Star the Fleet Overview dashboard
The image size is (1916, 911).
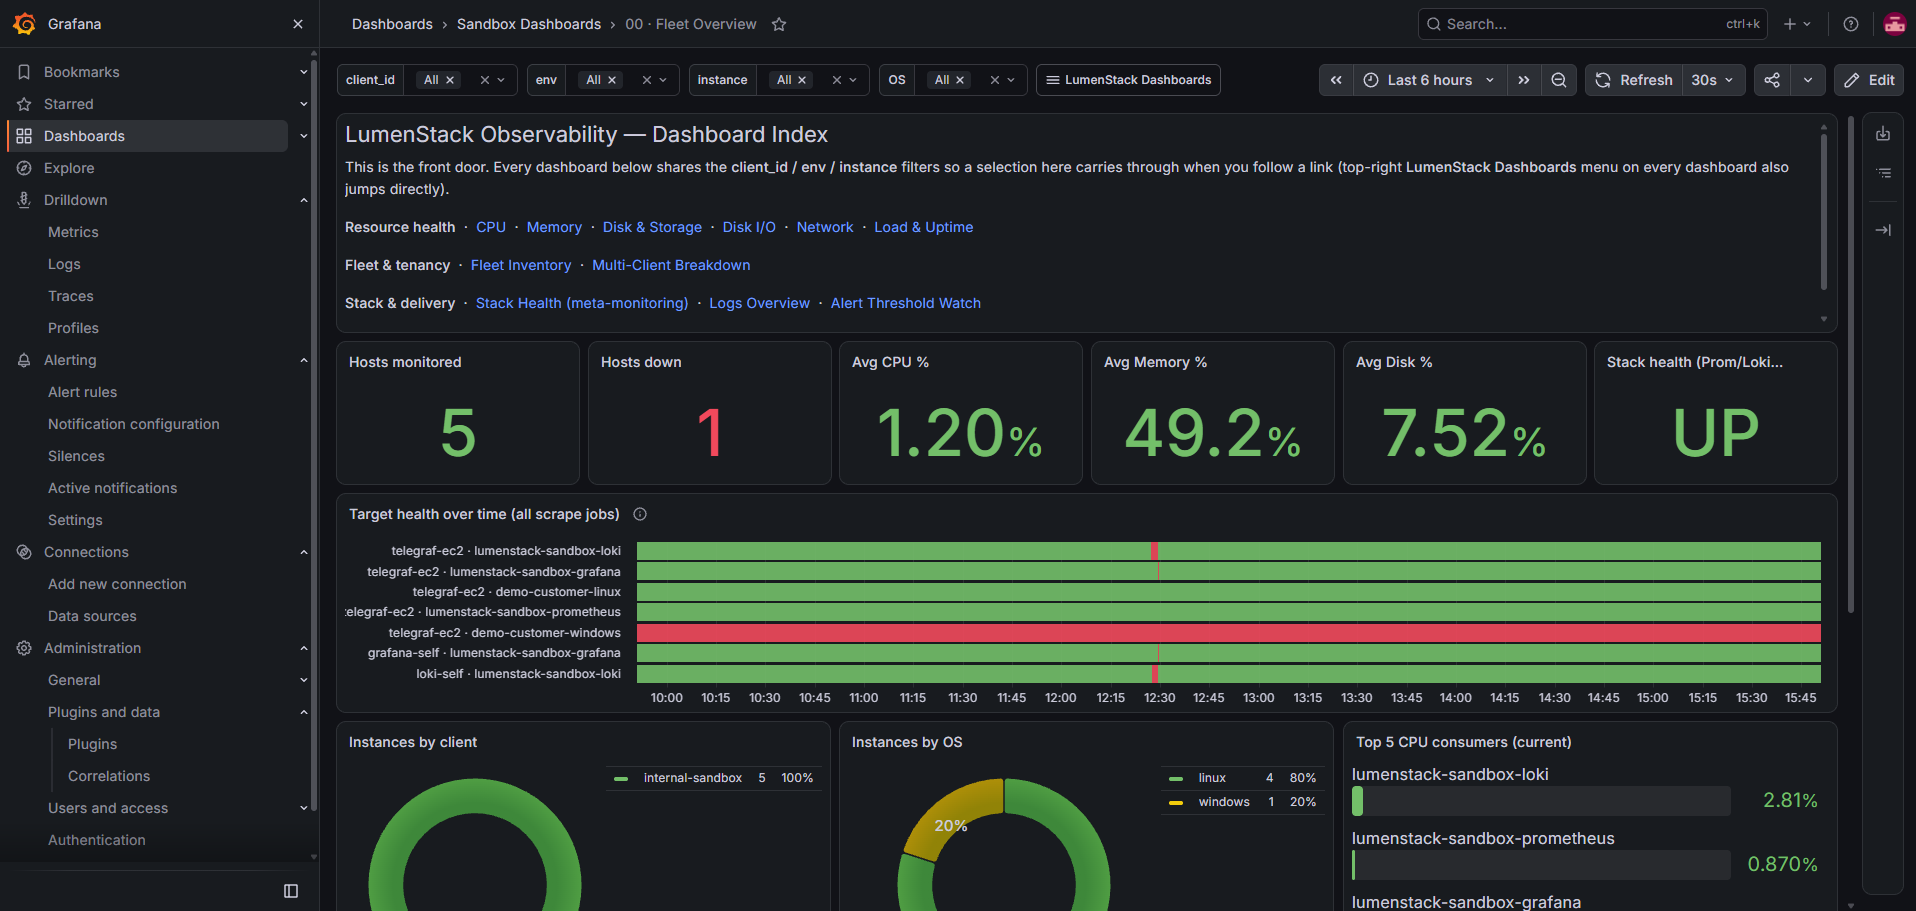pos(779,24)
